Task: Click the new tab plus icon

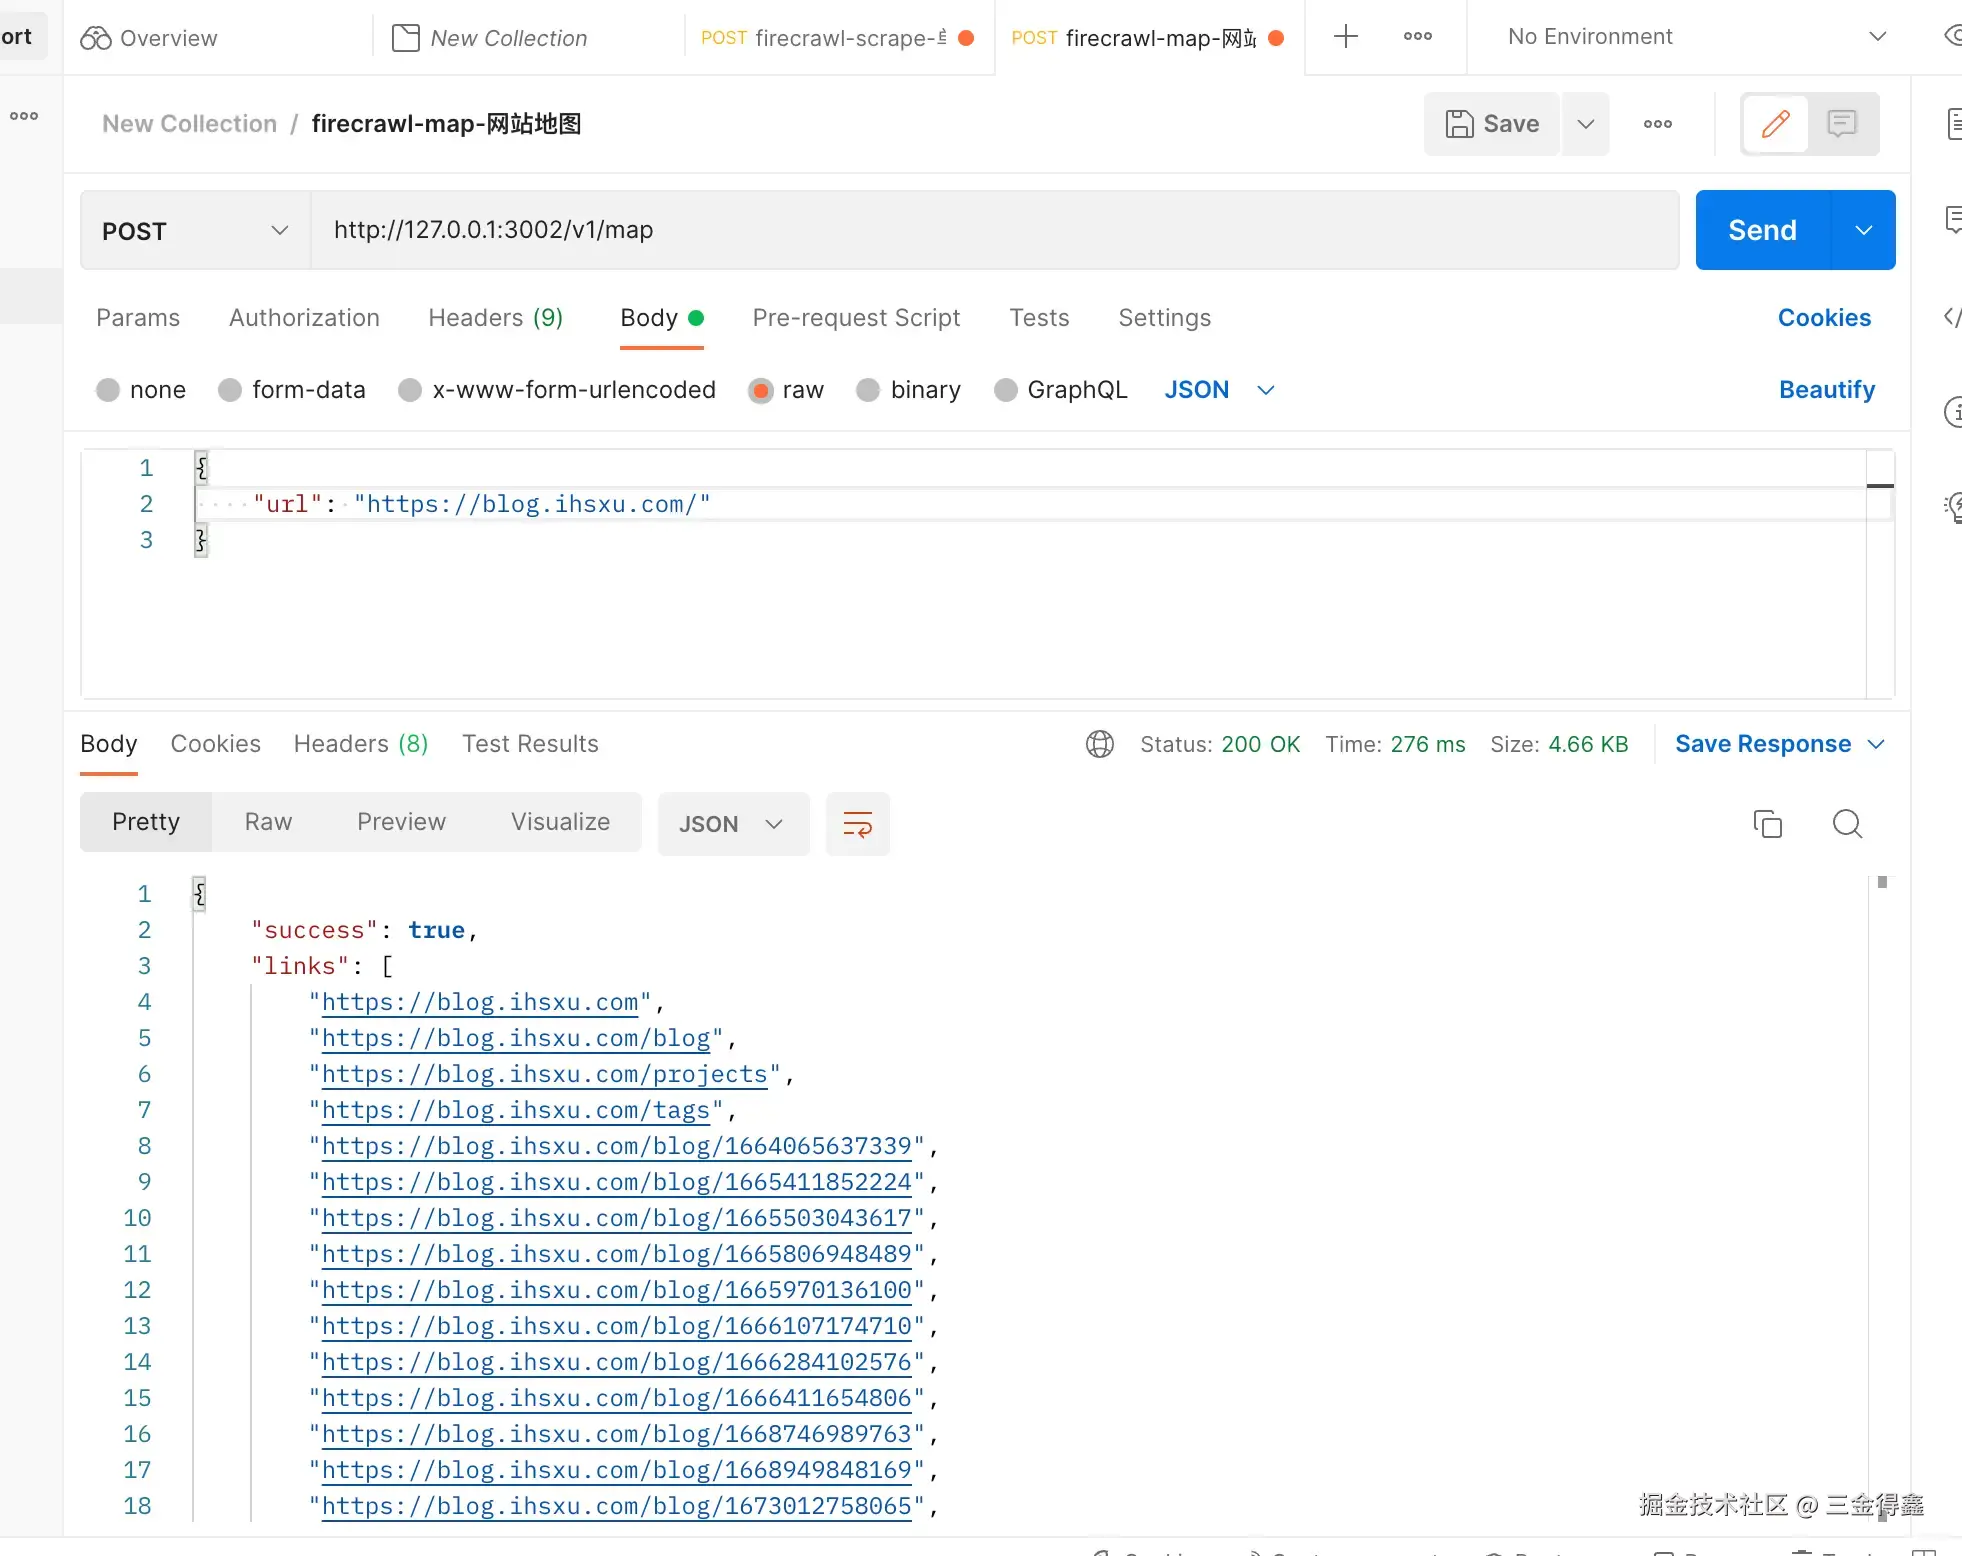Action: click(x=1346, y=37)
